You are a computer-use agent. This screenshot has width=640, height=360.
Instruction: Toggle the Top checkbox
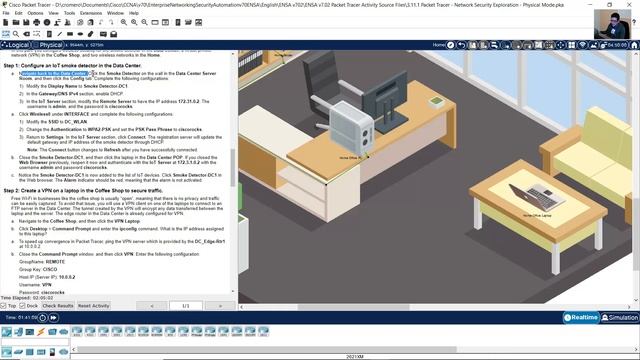[3, 306]
